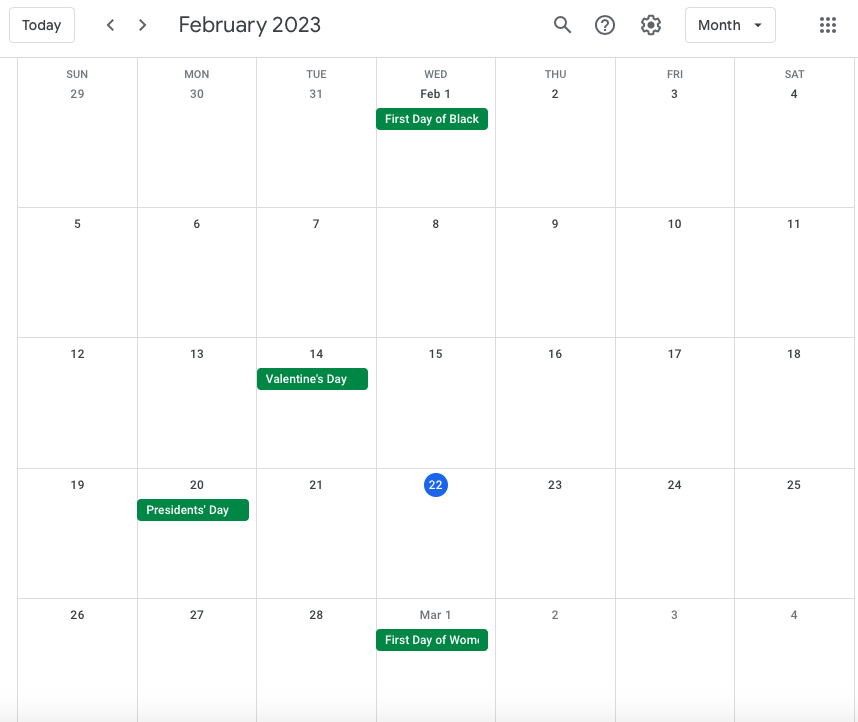
Task: Select Saturday the 25th
Action: pyautogui.click(x=794, y=485)
